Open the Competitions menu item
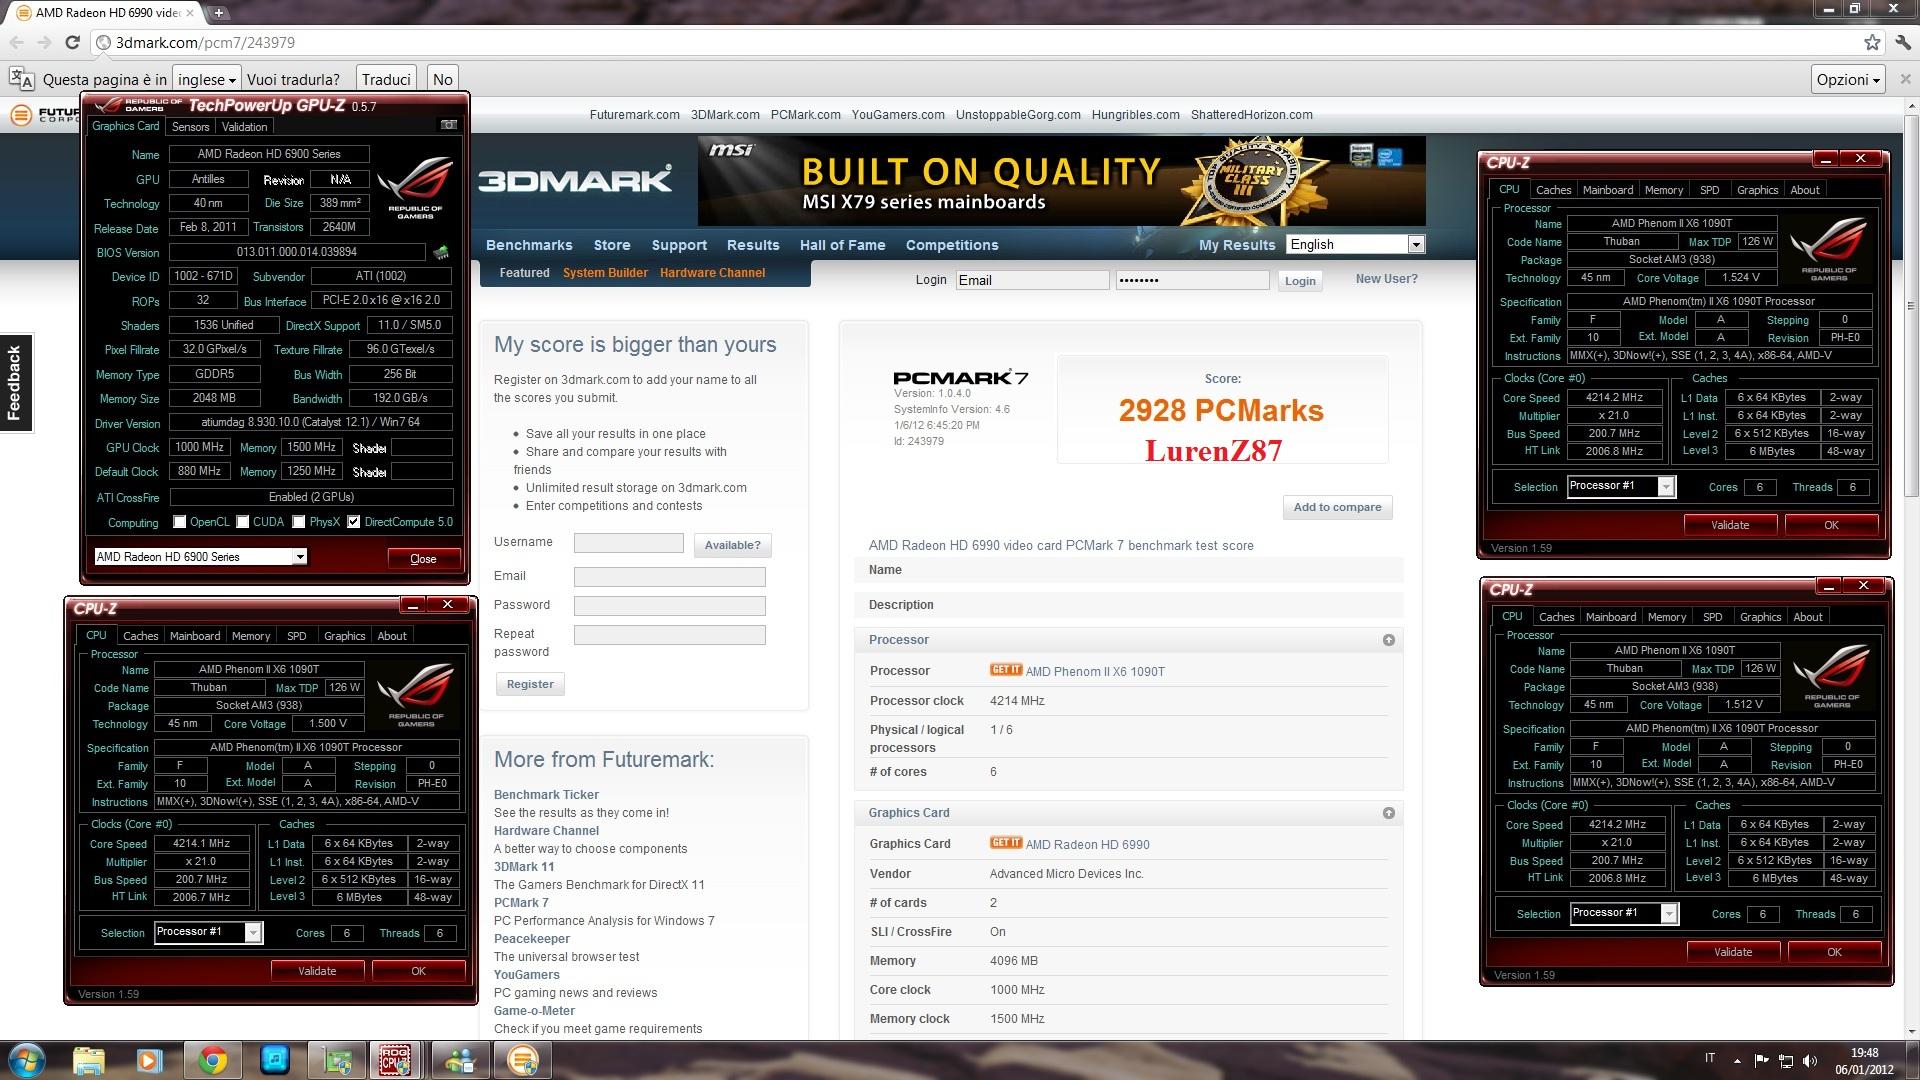This screenshot has width=1920, height=1080. pos(952,245)
